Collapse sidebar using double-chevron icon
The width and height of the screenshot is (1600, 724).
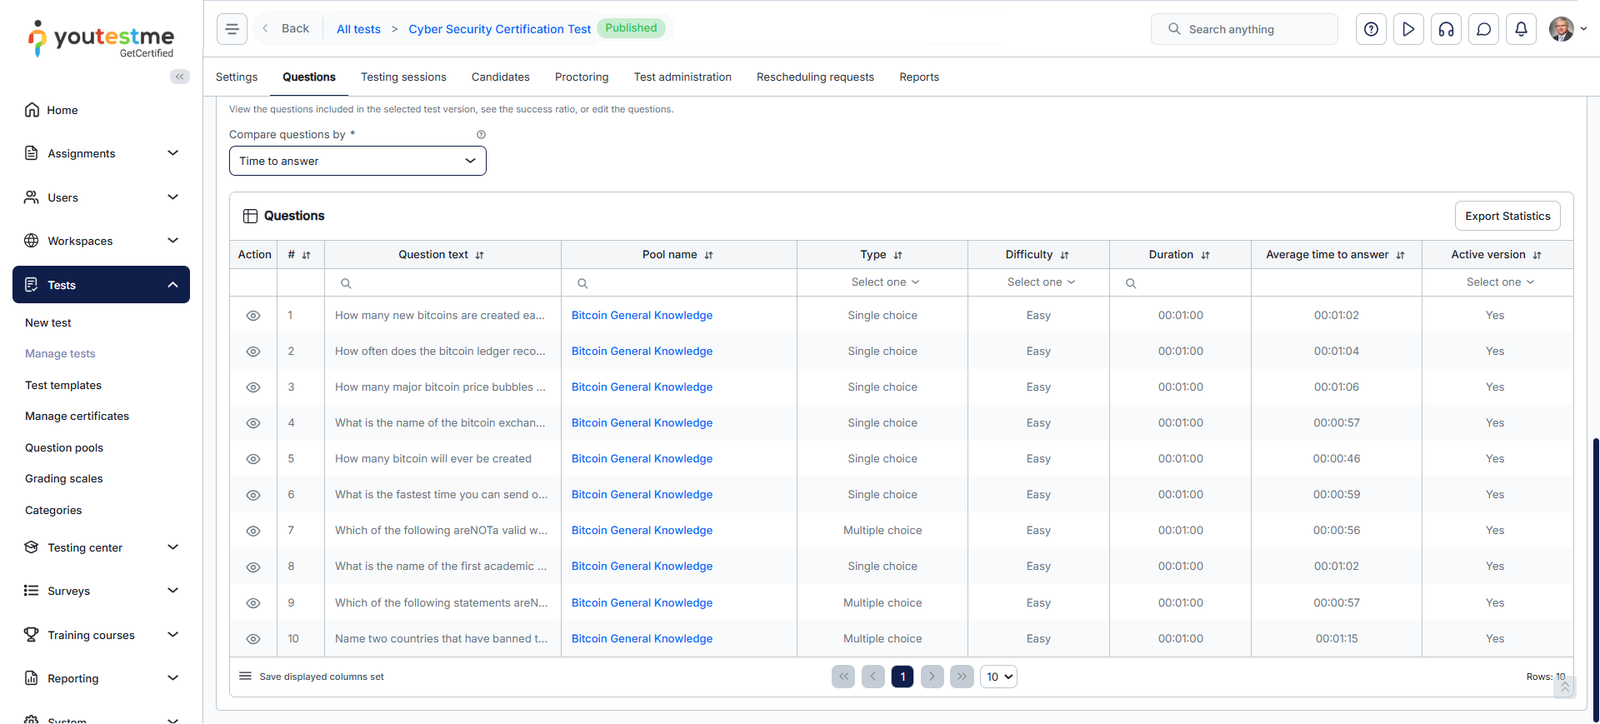point(180,77)
